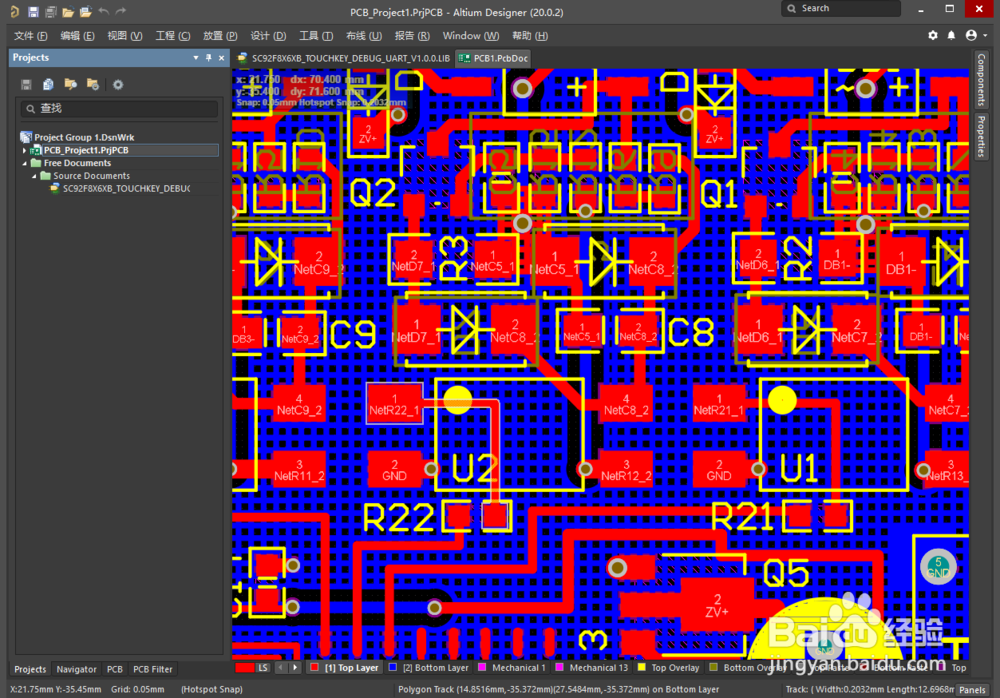This screenshot has width=1000, height=698.
Task: Click the Top Layer red color square
Action: click(314, 667)
